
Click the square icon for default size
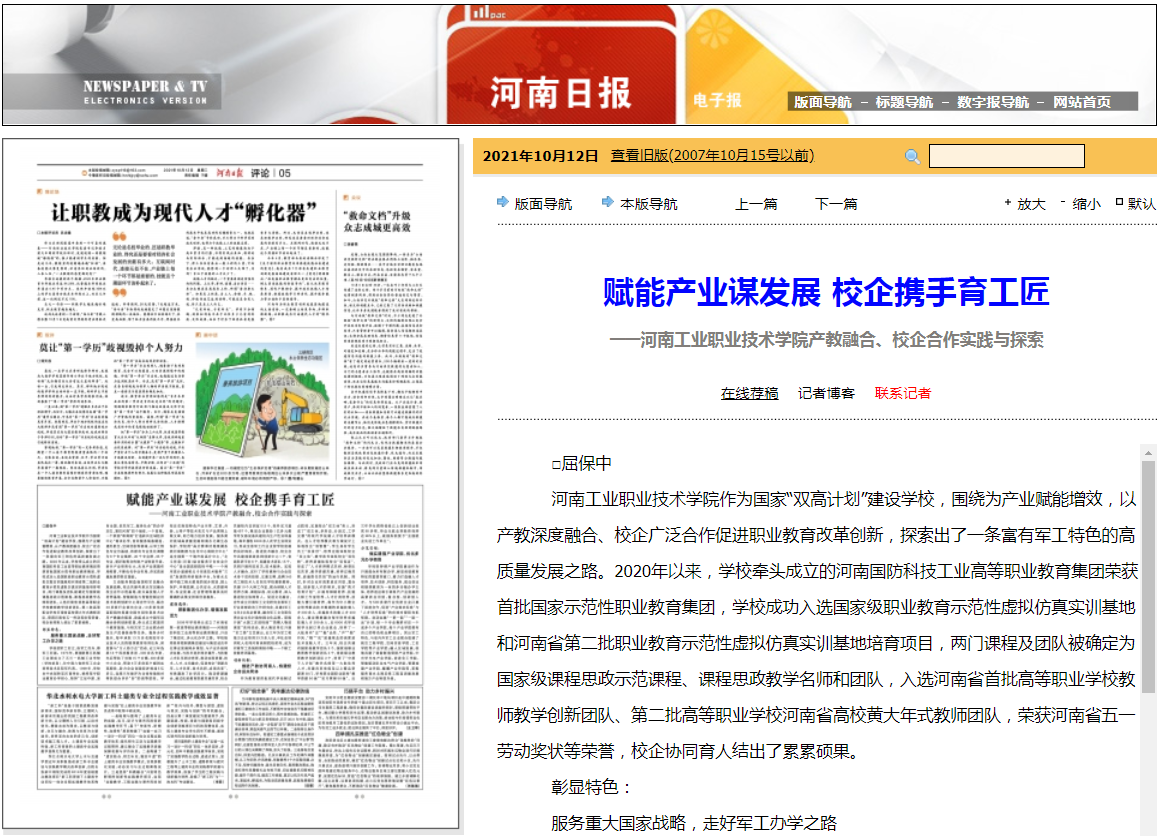1119,203
